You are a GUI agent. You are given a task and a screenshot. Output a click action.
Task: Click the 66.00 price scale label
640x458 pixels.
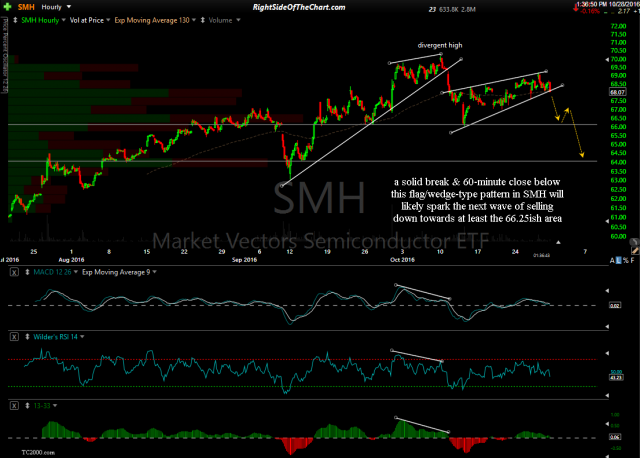point(618,127)
